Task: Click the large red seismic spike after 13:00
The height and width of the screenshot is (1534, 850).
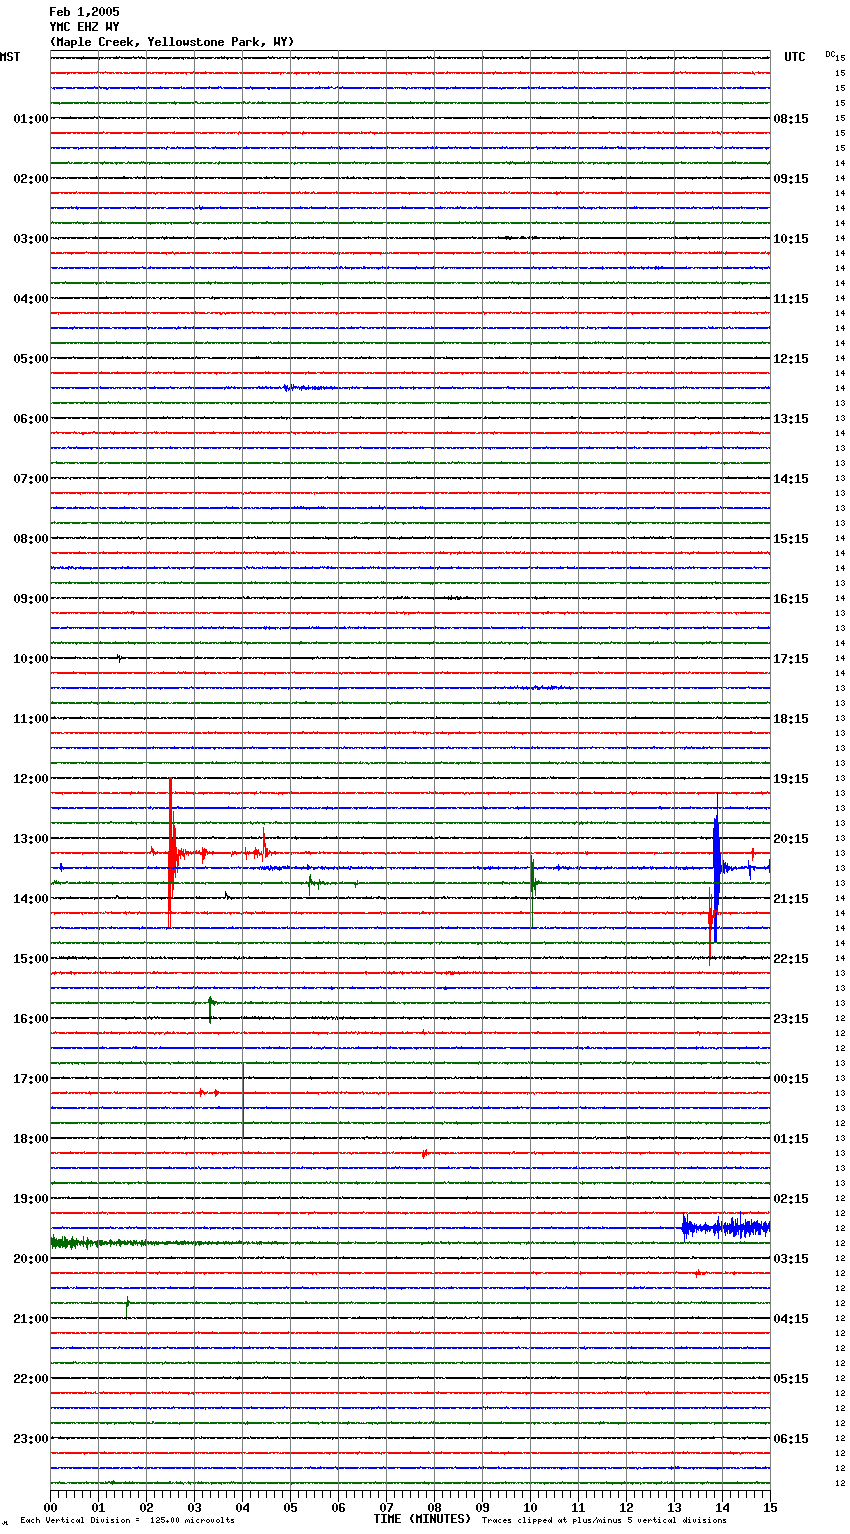Action: [x=171, y=853]
